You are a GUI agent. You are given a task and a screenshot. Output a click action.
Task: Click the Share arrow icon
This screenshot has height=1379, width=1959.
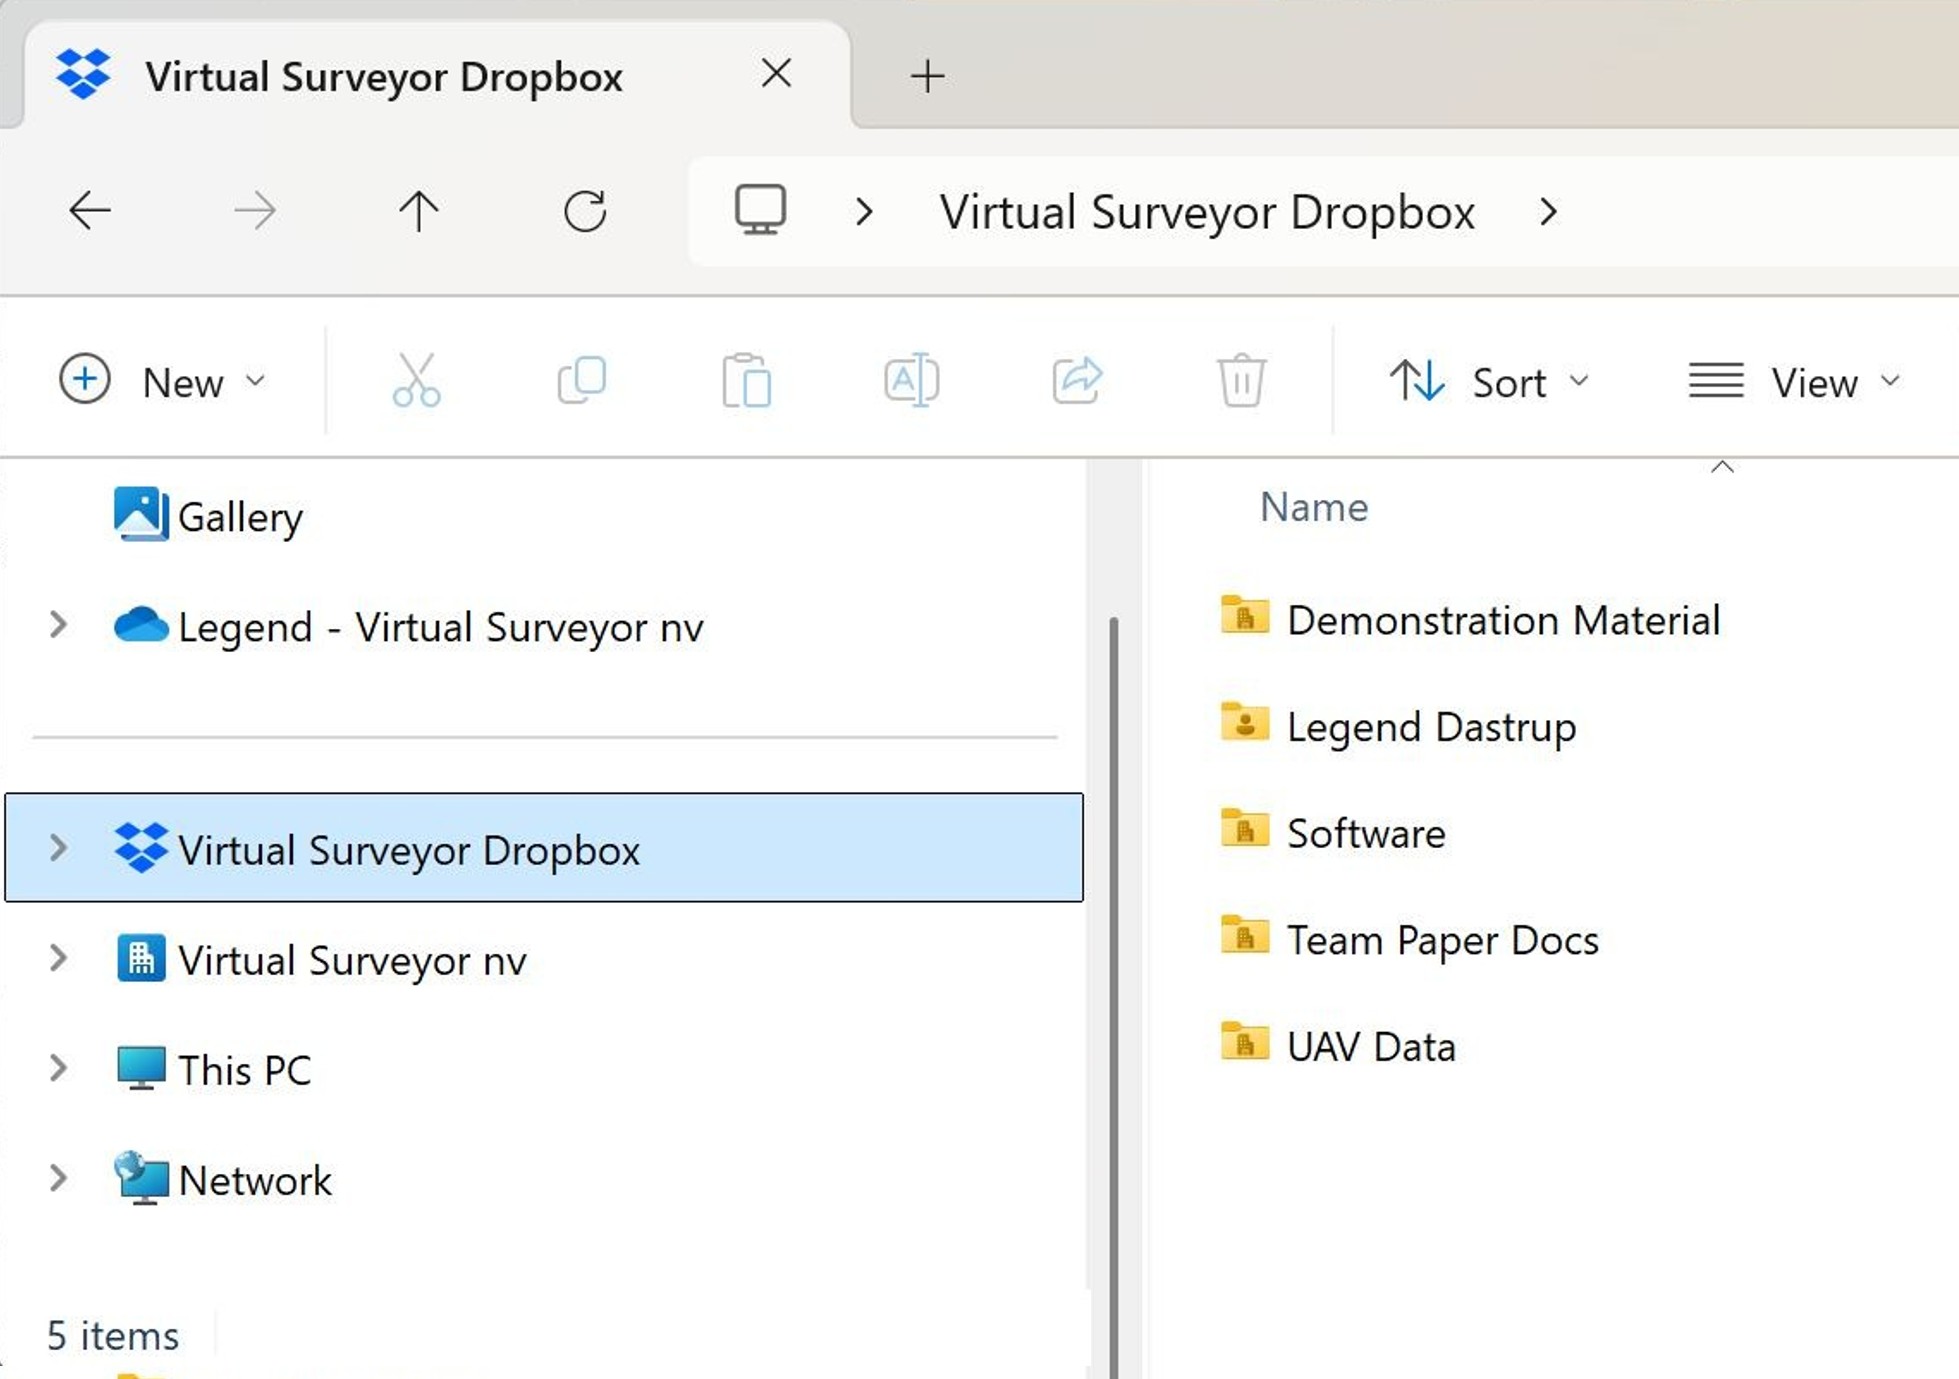click(x=1076, y=381)
